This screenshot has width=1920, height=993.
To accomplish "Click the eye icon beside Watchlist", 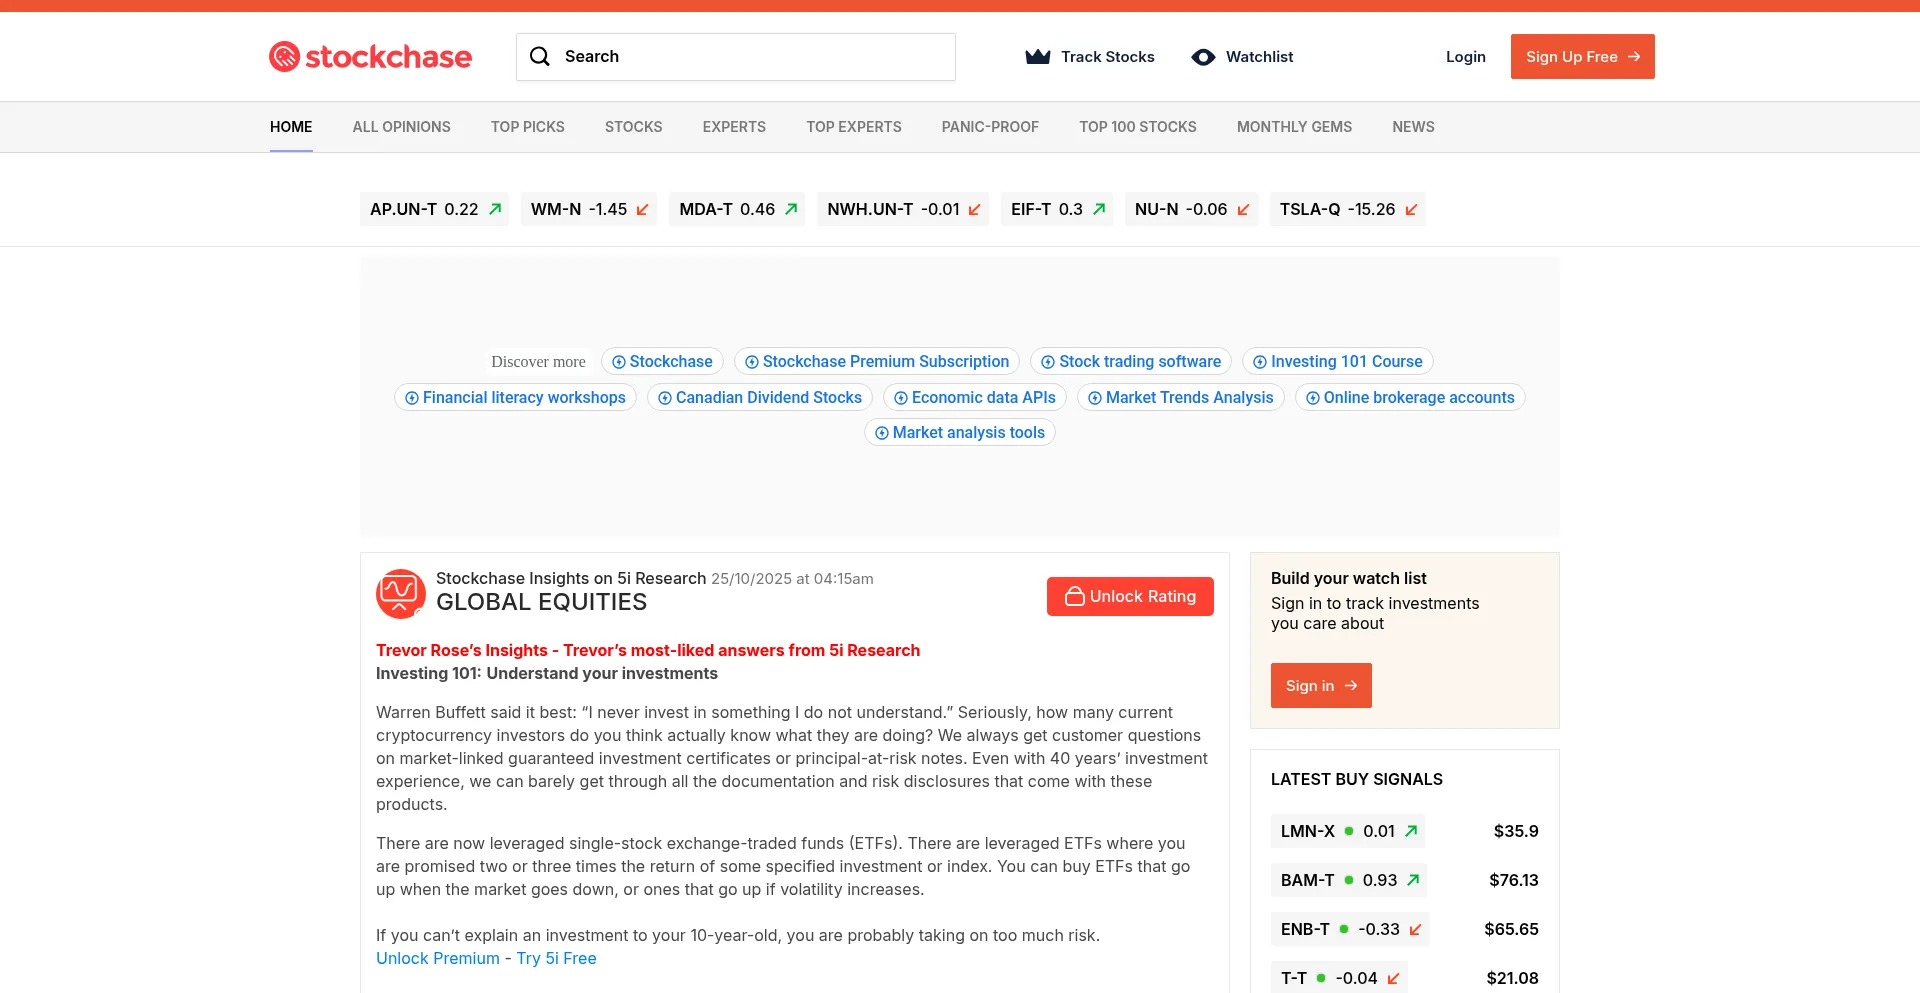I will point(1203,57).
